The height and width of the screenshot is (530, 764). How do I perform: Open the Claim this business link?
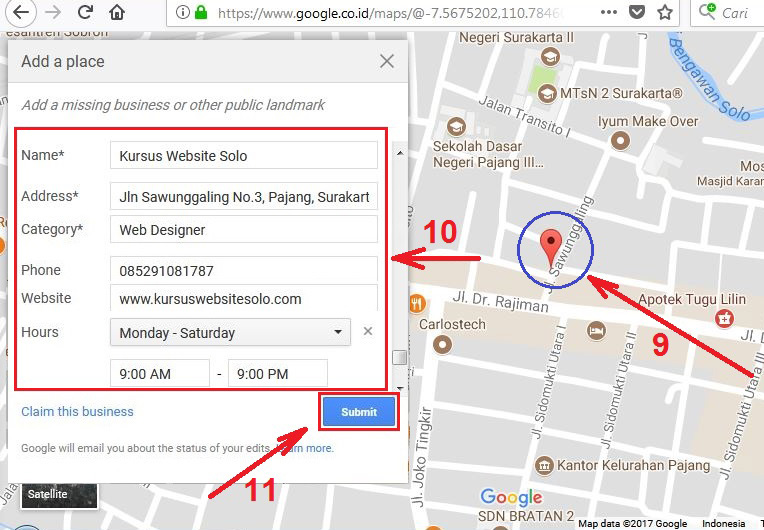tap(77, 412)
